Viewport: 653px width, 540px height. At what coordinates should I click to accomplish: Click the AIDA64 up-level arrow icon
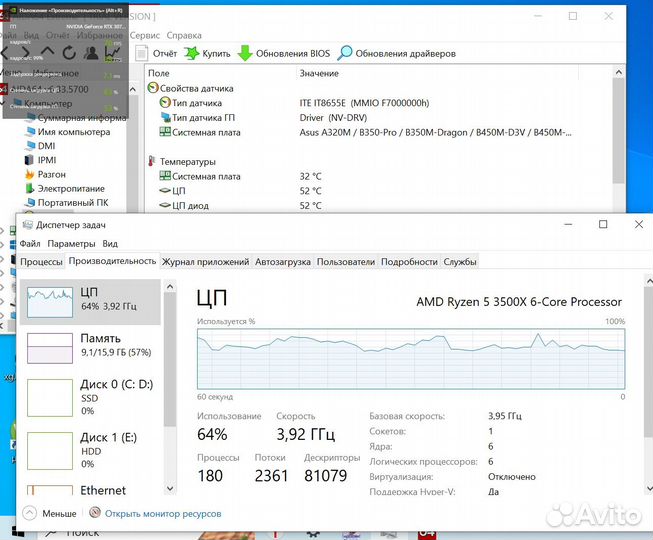point(47,52)
